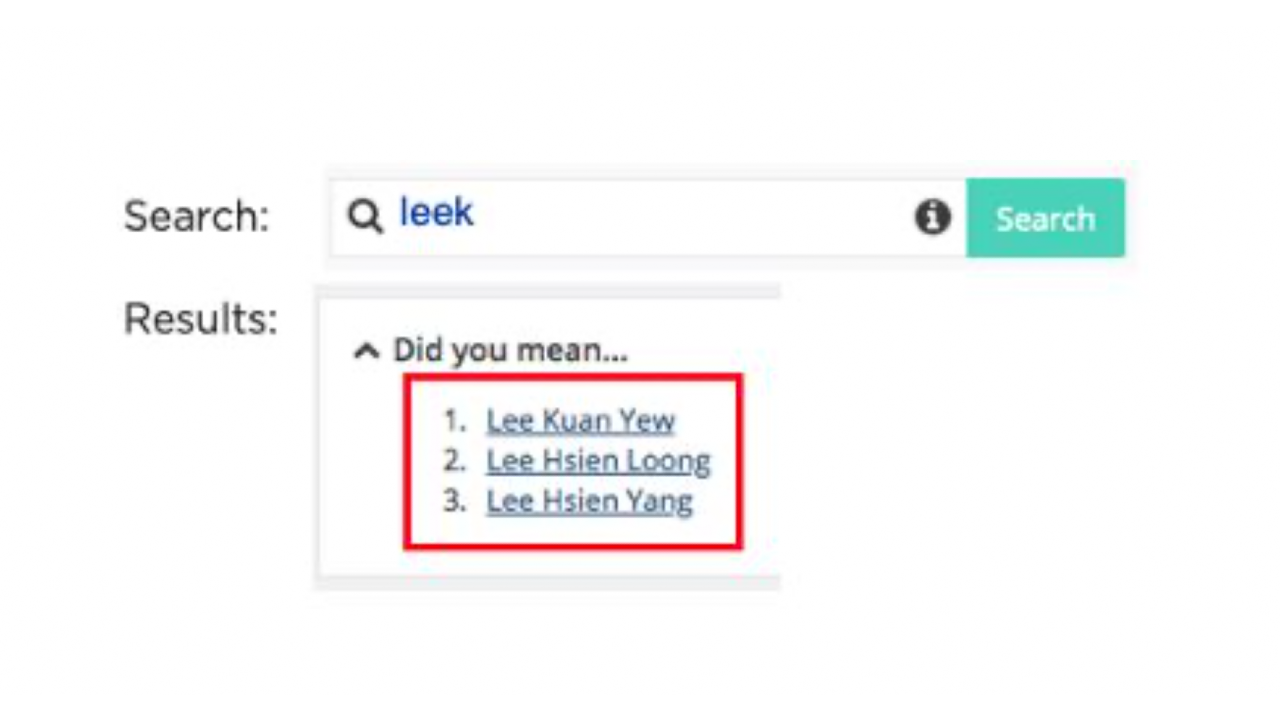1280x720 pixels.
Task: Click the magnifying glass icon in search field
Action: click(365, 216)
